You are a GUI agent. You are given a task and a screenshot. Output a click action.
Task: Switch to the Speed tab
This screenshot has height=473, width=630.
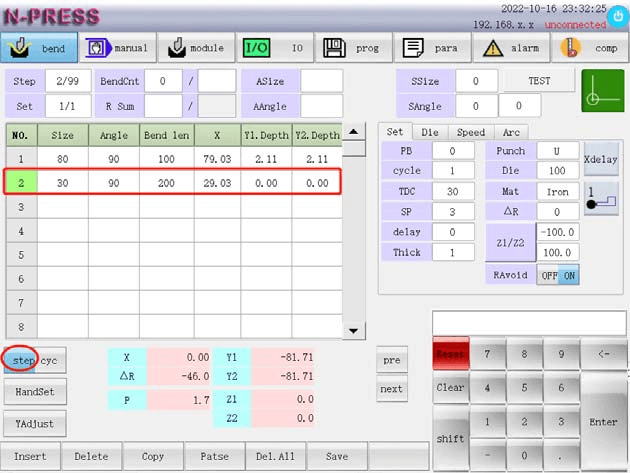(470, 132)
